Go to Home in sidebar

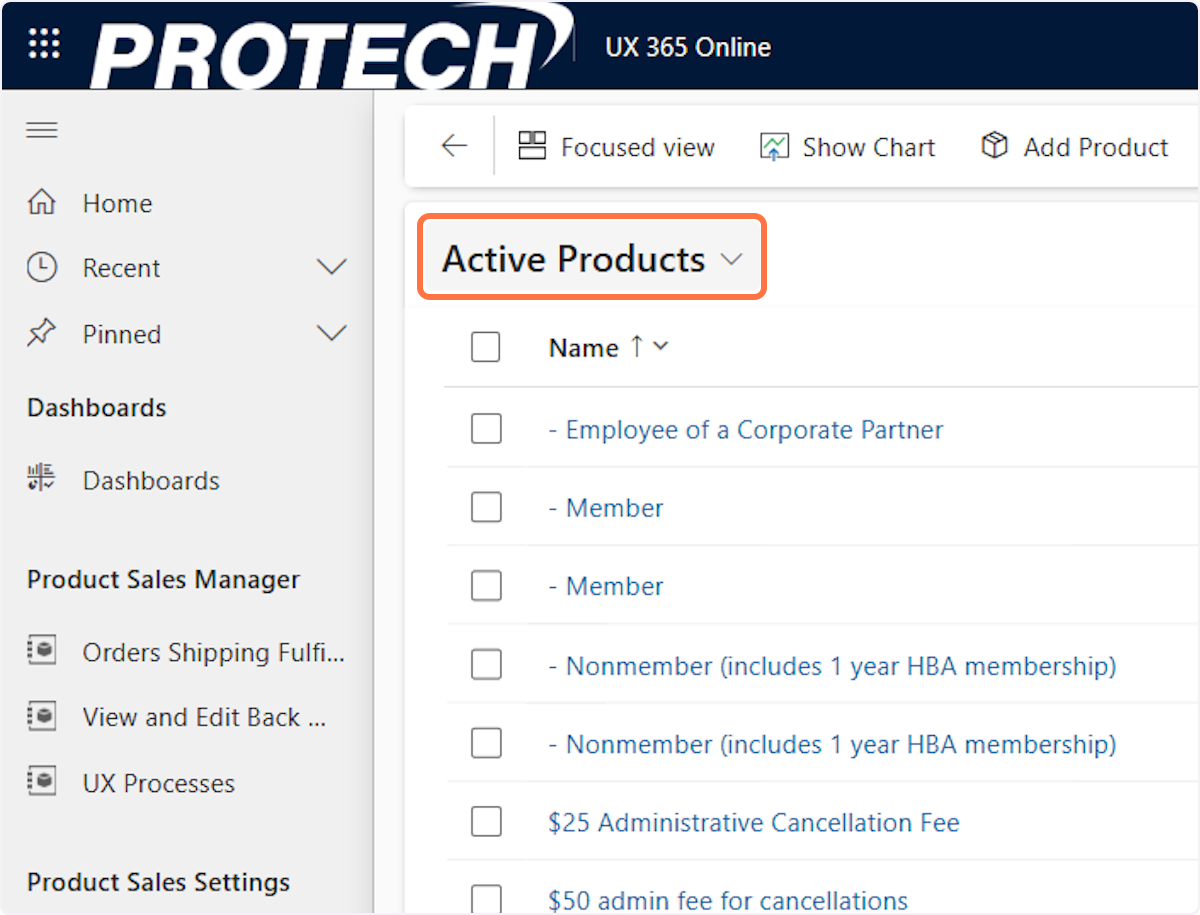pos(117,204)
